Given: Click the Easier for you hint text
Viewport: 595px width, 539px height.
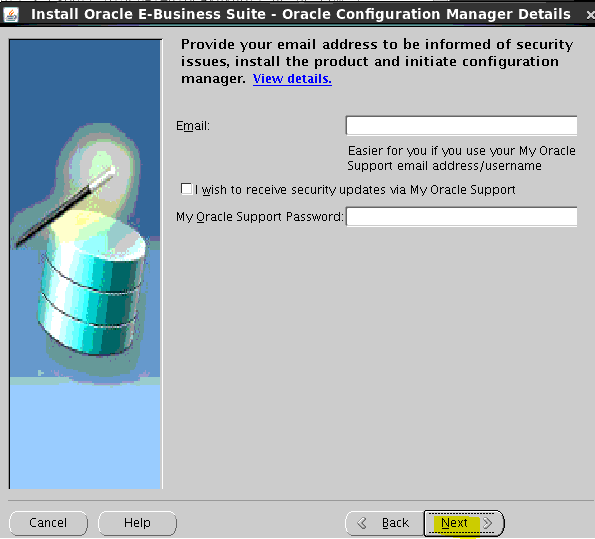Looking at the screenshot, I should pyautogui.click(x=461, y=158).
